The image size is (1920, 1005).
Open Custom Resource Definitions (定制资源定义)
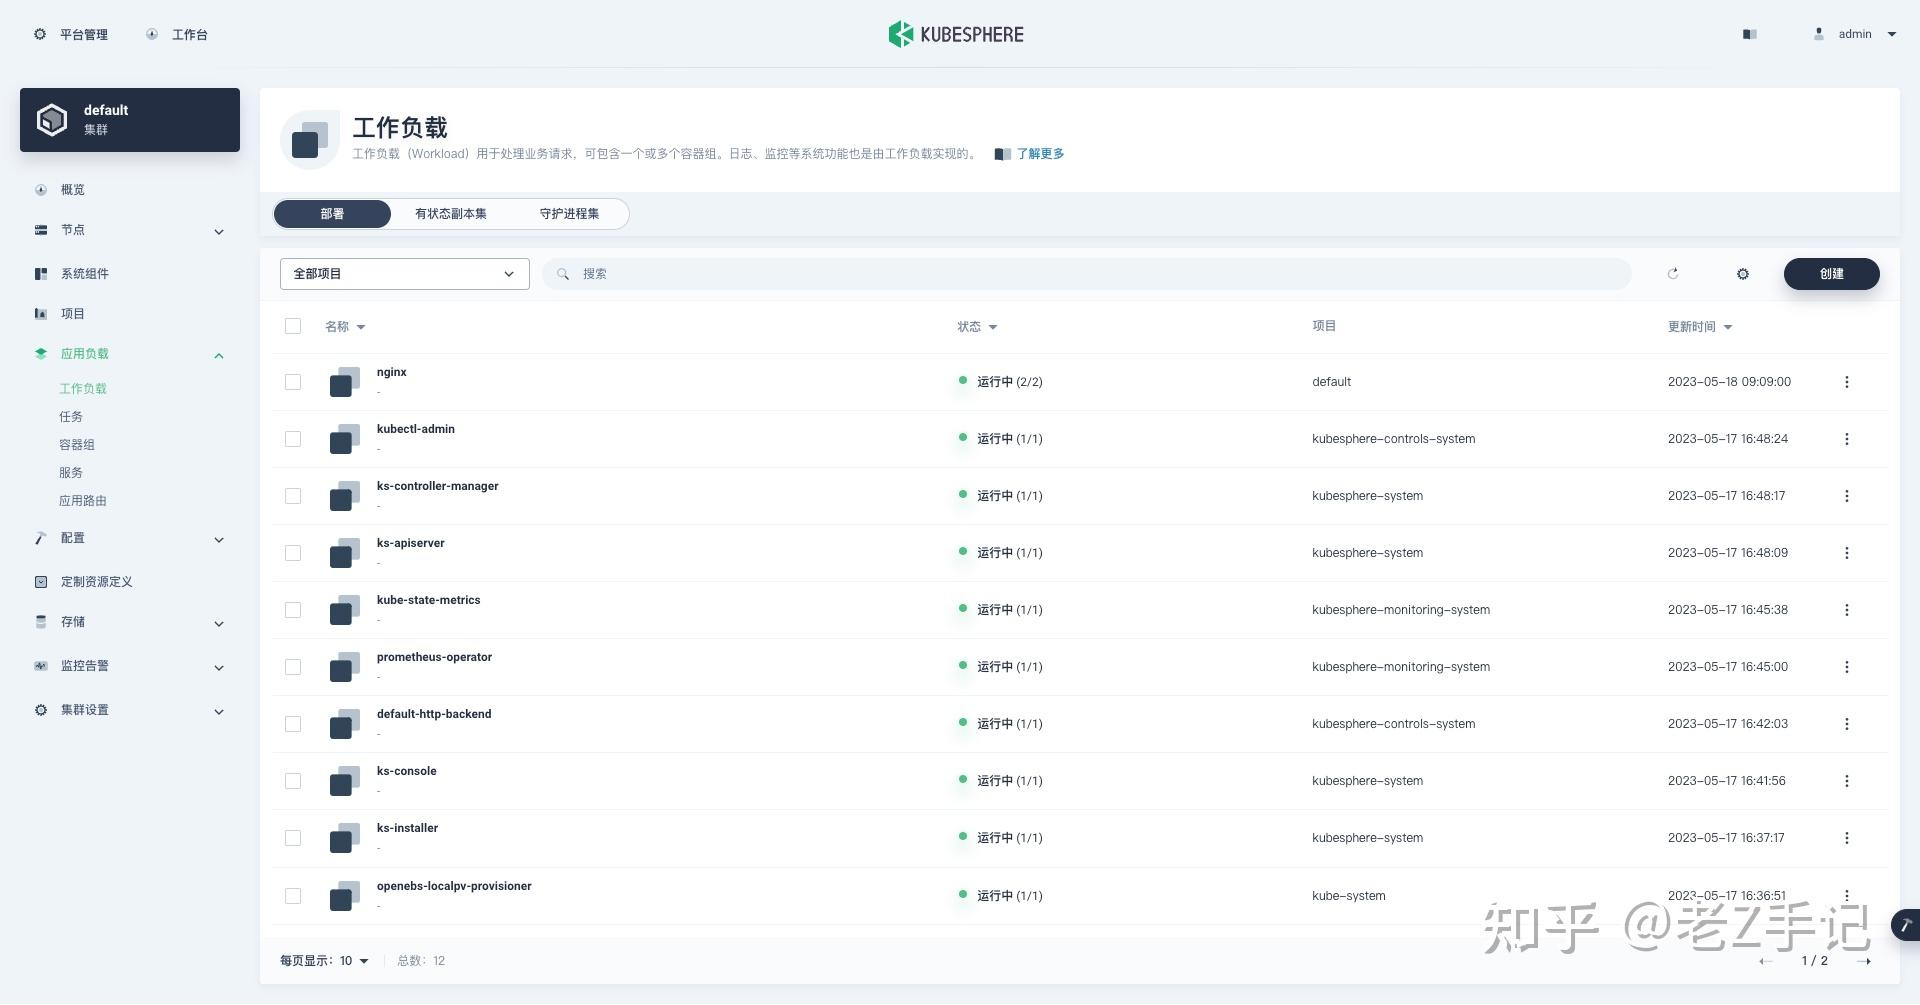[96, 582]
